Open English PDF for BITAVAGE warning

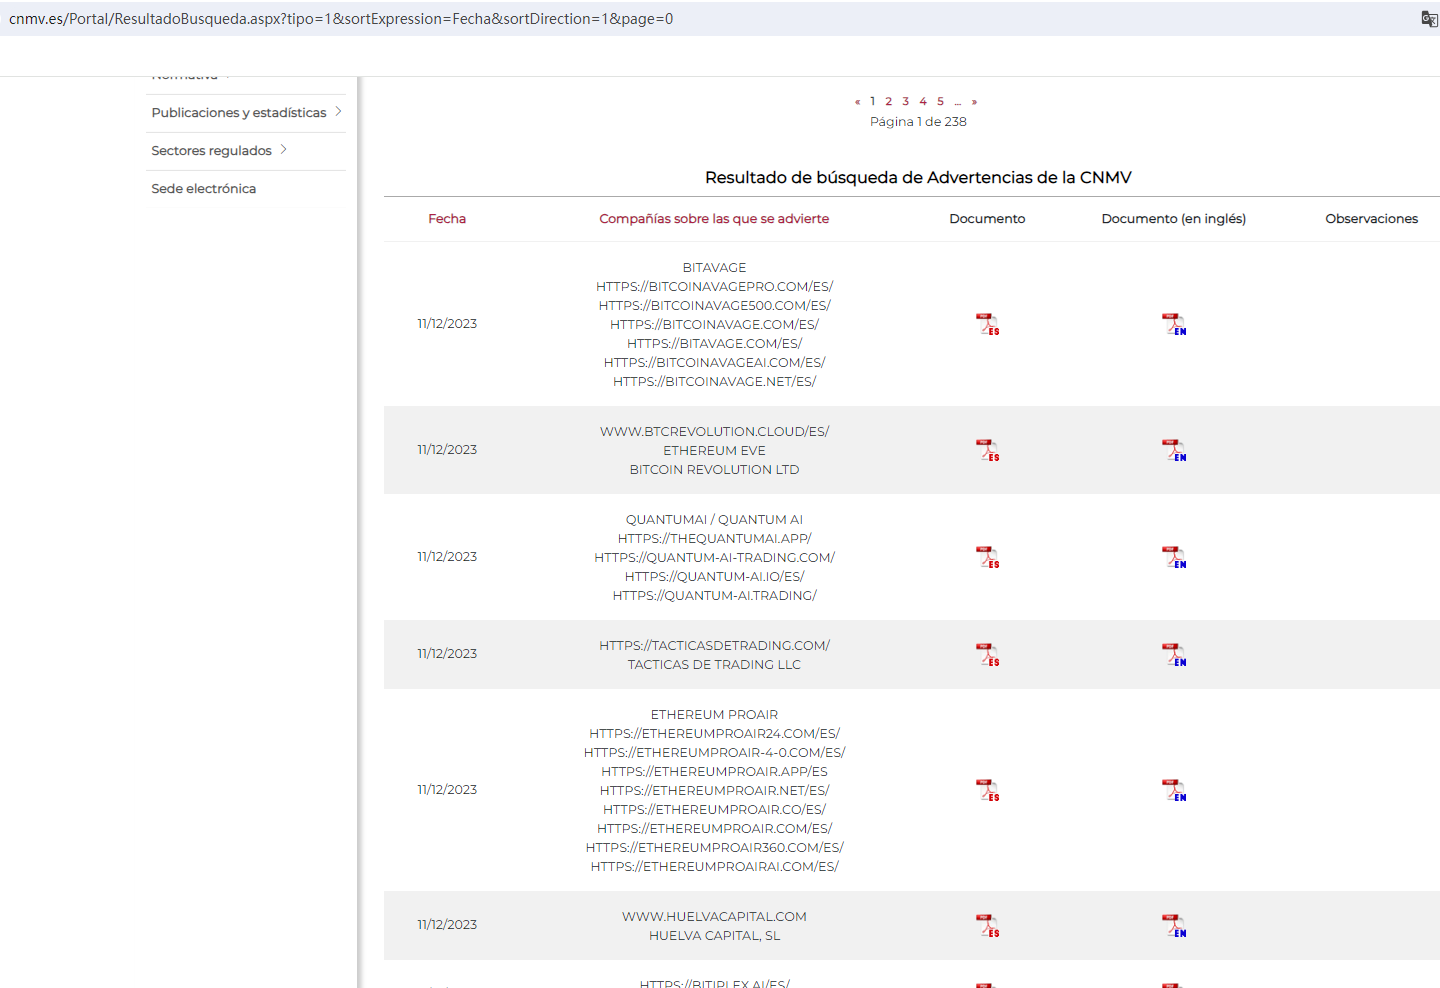tap(1173, 324)
